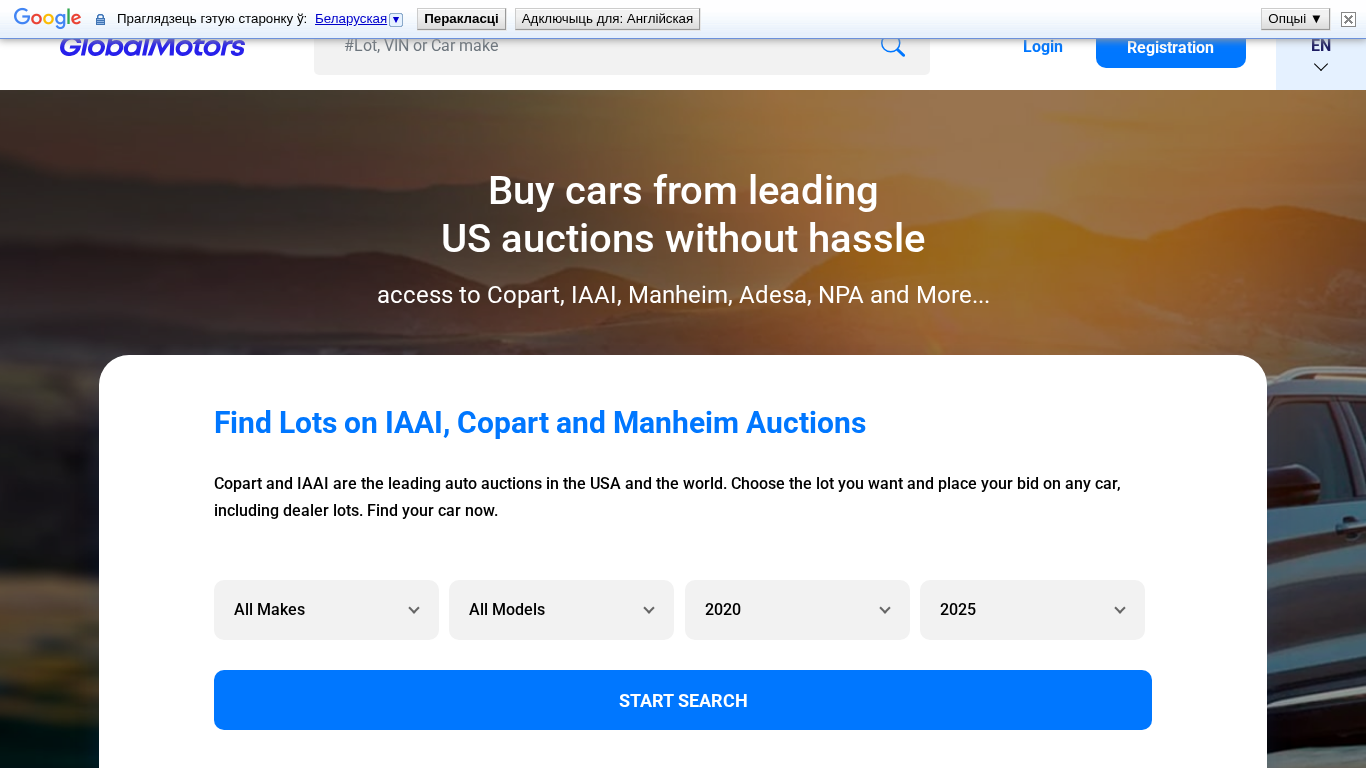Click the magnifying glass search icon

(892, 47)
